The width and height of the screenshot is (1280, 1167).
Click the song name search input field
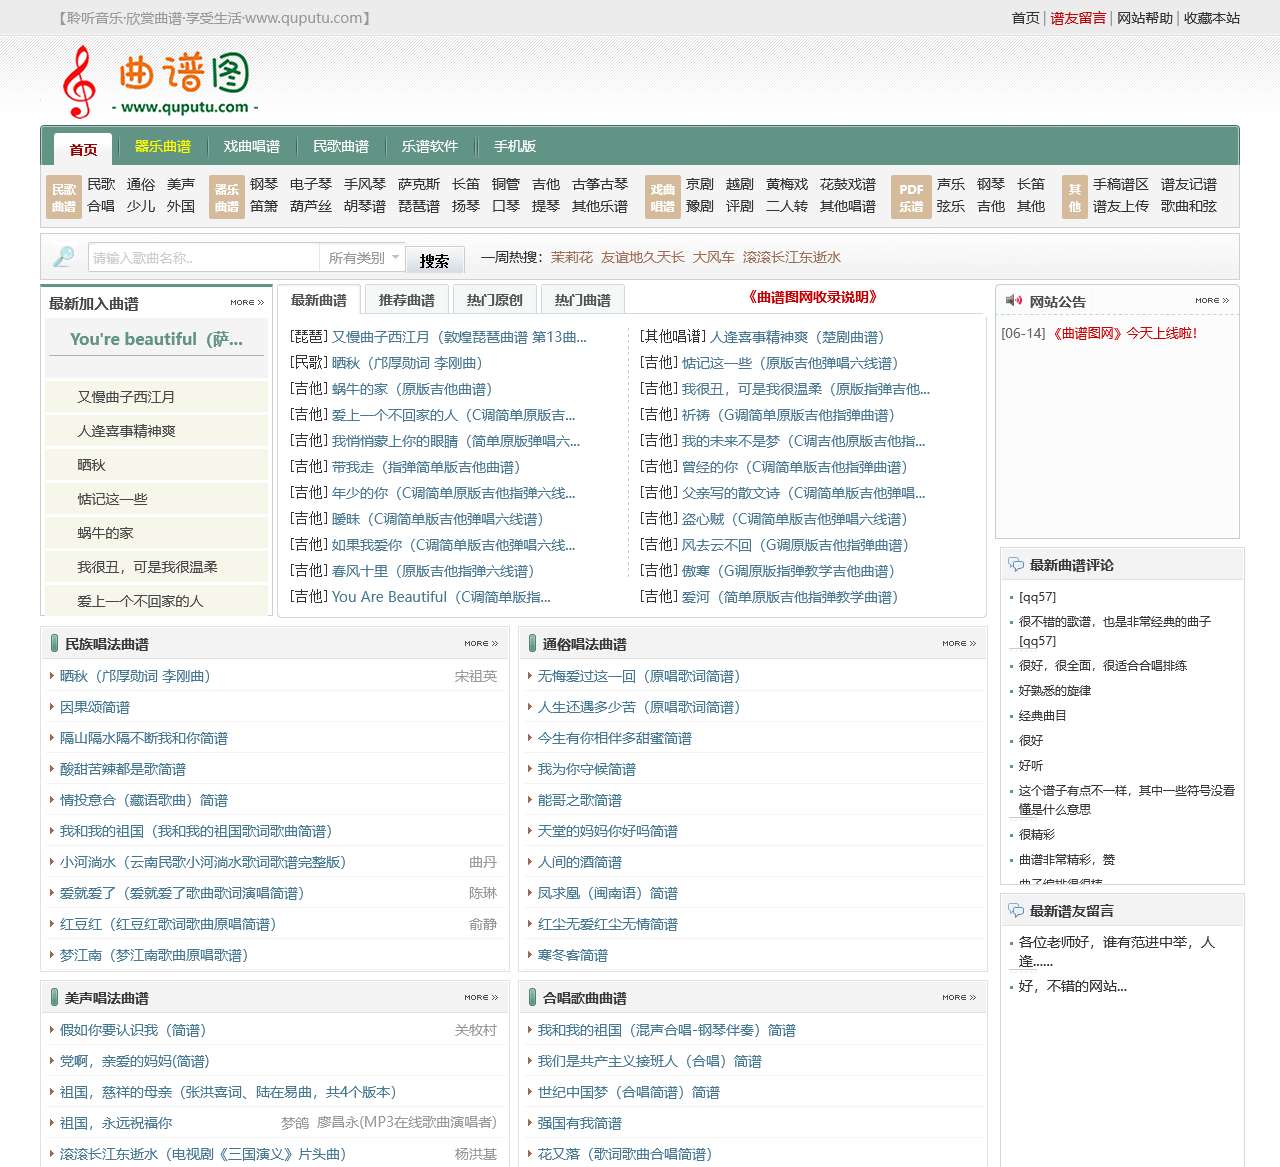pyautogui.click(x=204, y=258)
